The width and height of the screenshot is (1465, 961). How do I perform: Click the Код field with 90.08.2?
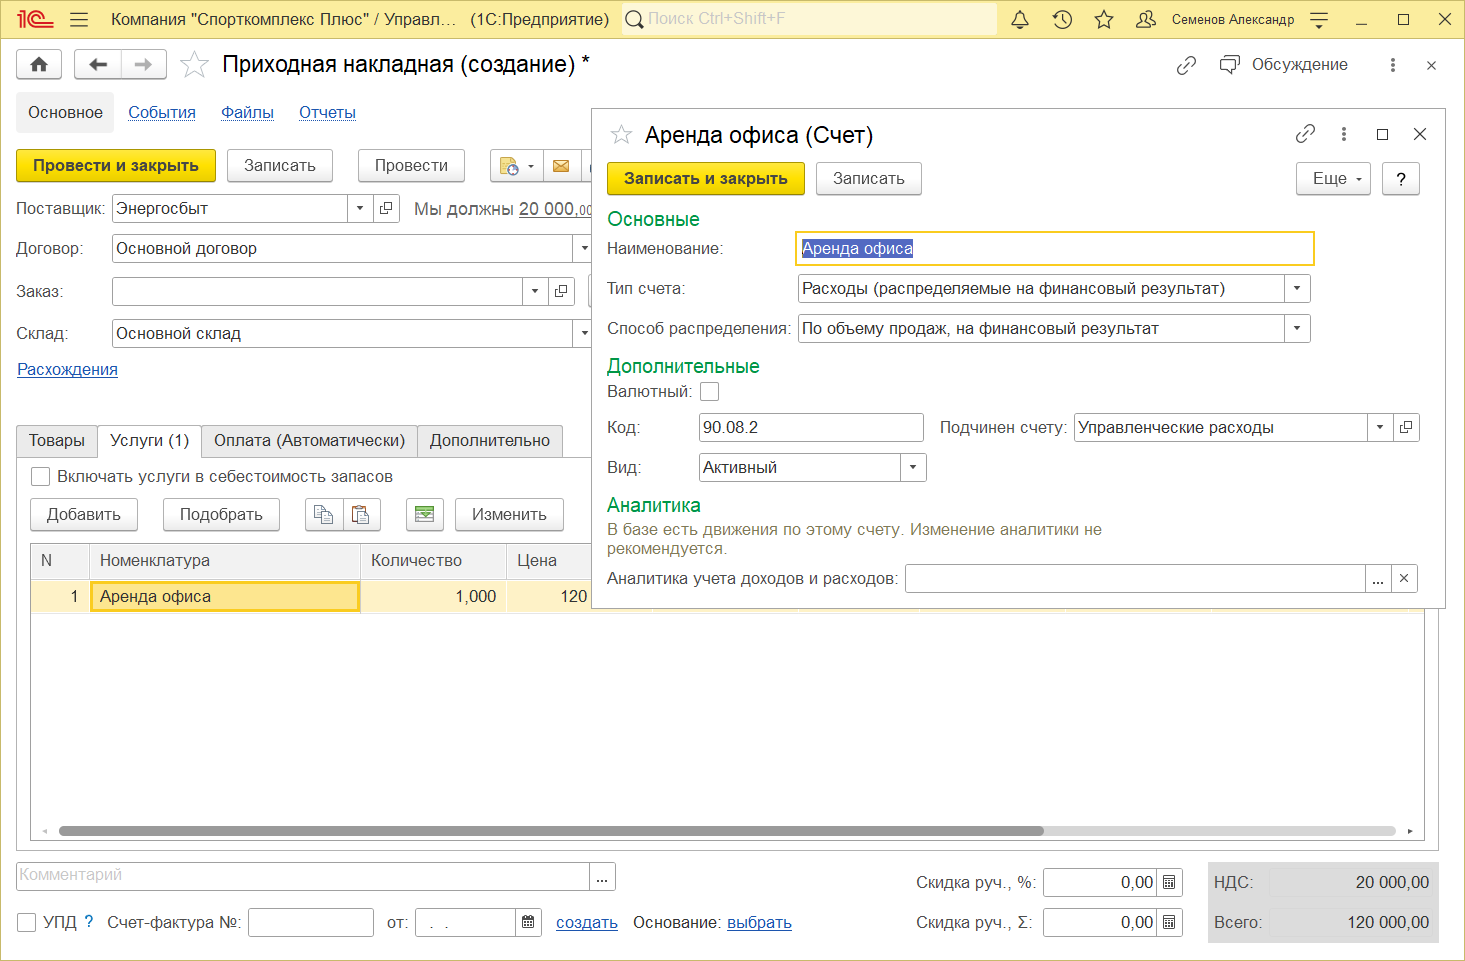pyautogui.click(x=811, y=428)
